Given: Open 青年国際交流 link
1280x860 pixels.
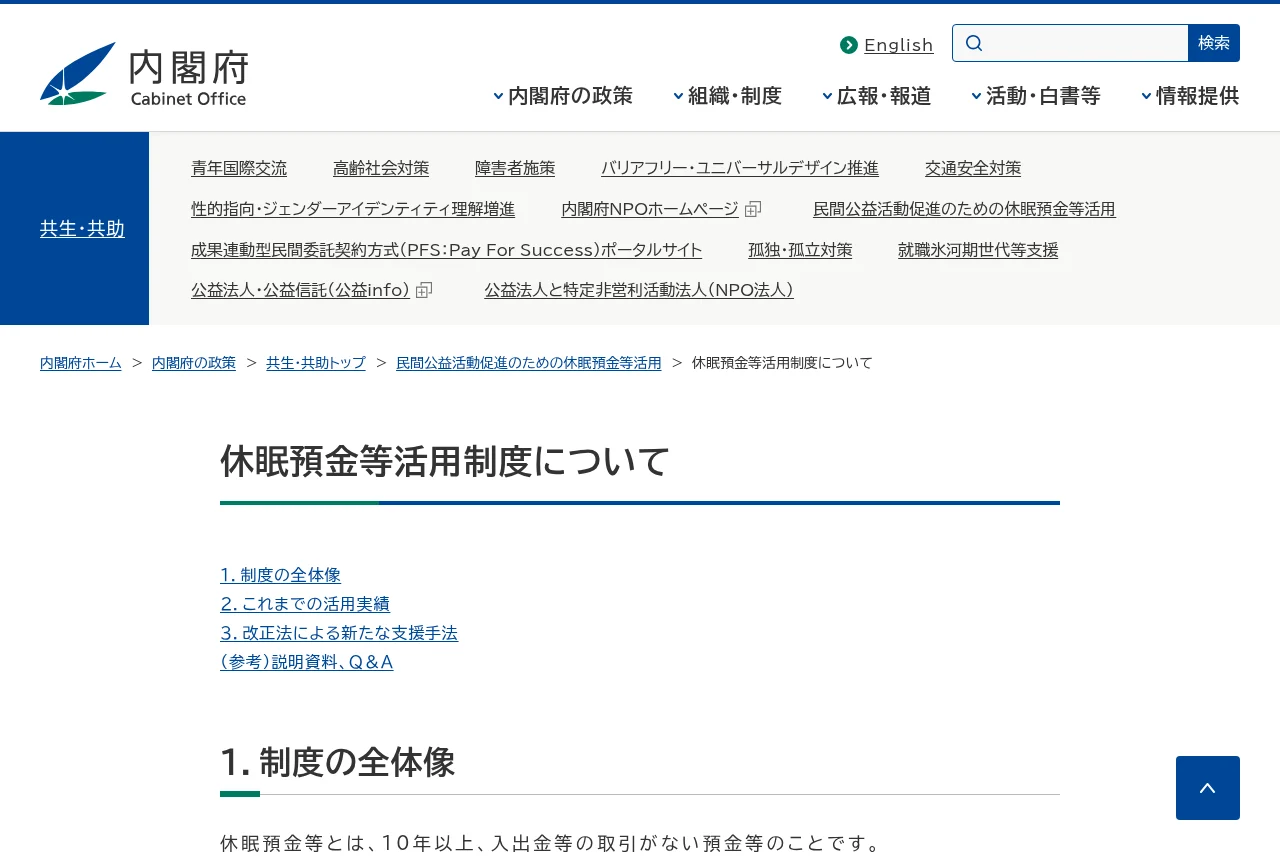Looking at the screenshot, I should tap(239, 168).
